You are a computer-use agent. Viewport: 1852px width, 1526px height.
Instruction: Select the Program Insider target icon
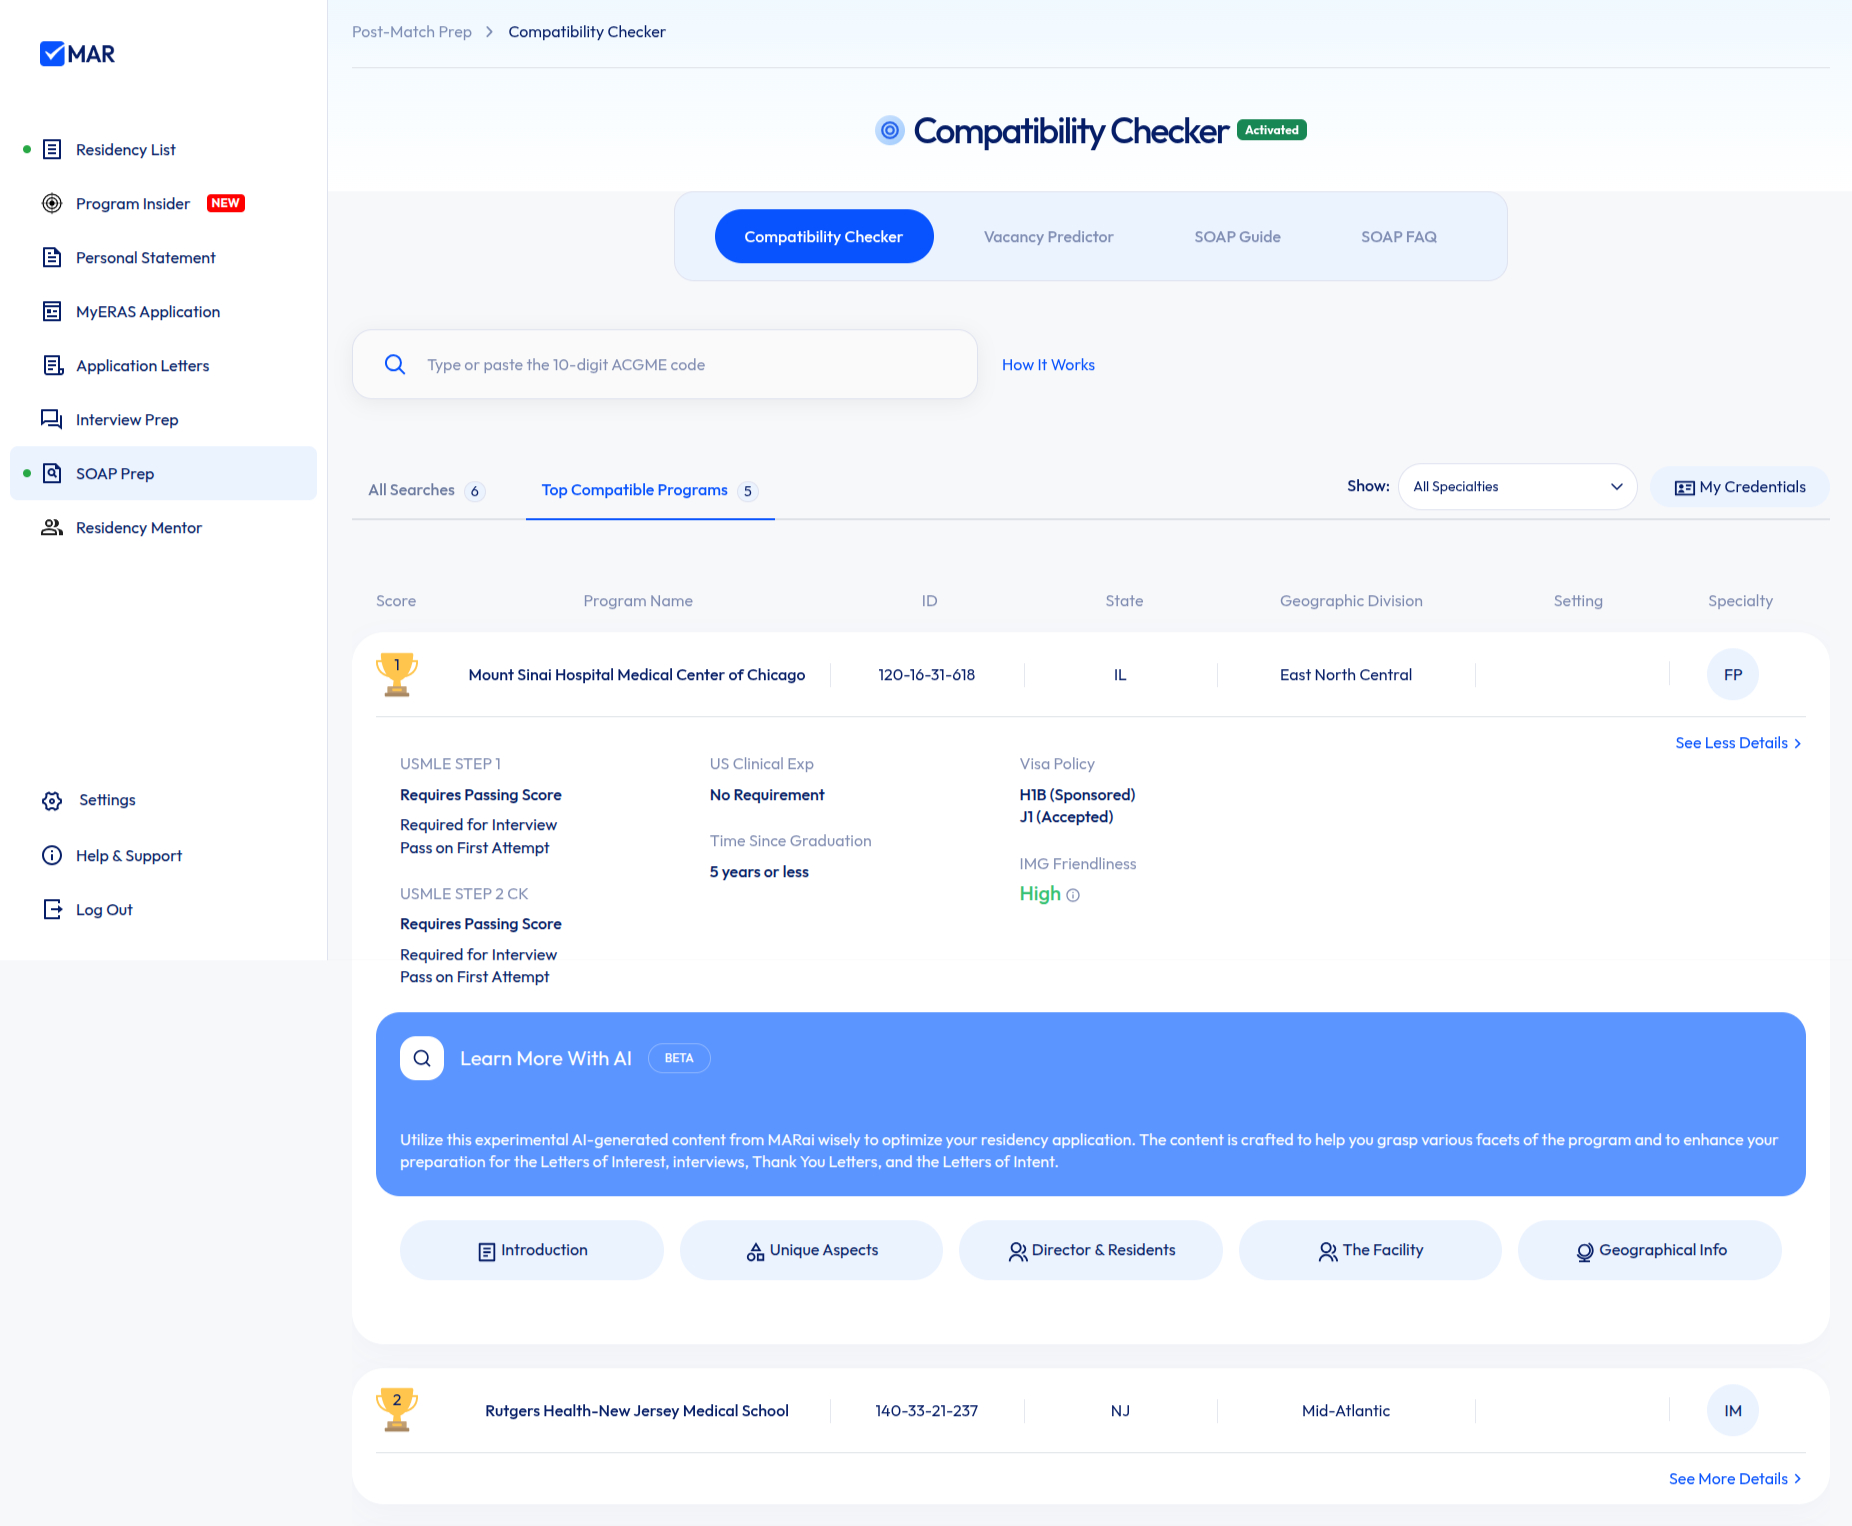point(52,203)
